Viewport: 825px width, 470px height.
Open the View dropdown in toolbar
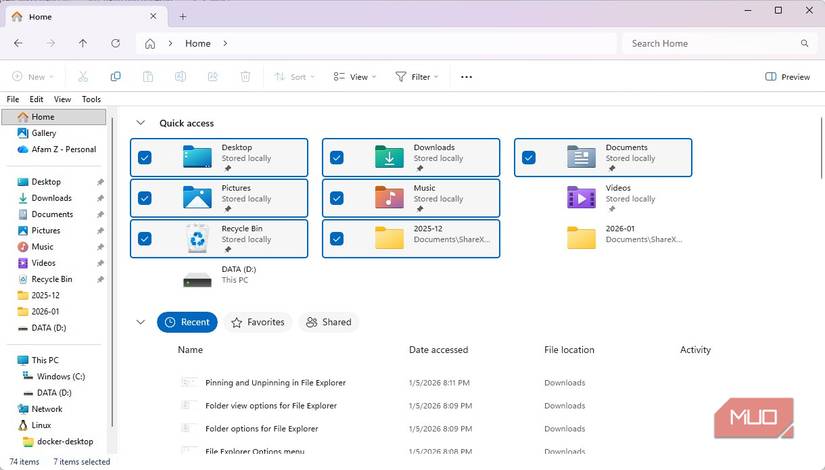click(x=355, y=77)
